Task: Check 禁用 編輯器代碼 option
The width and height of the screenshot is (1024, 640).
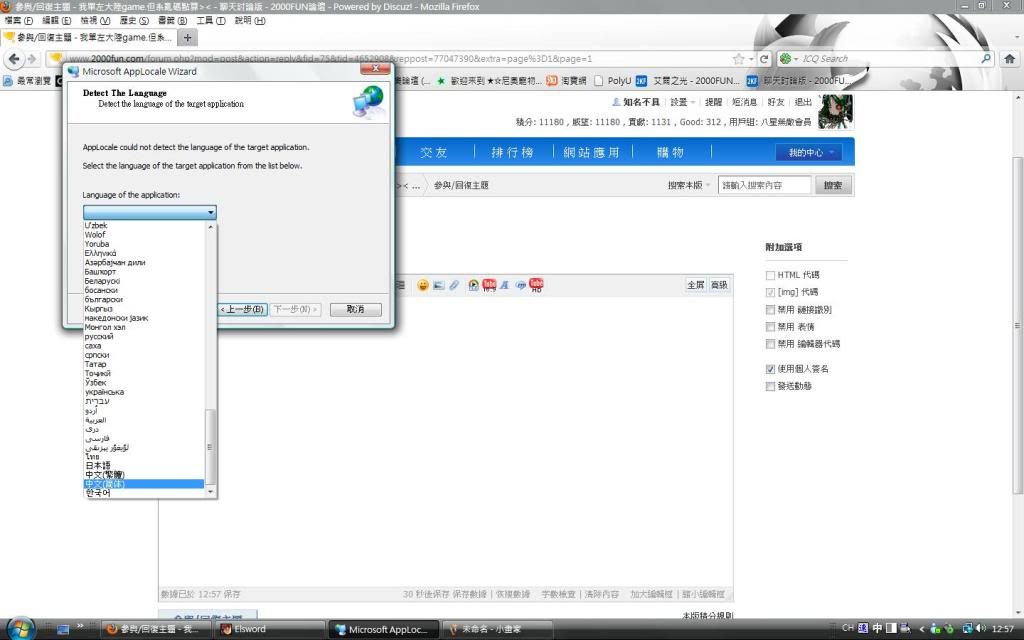Action: pyautogui.click(x=770, y=344)
